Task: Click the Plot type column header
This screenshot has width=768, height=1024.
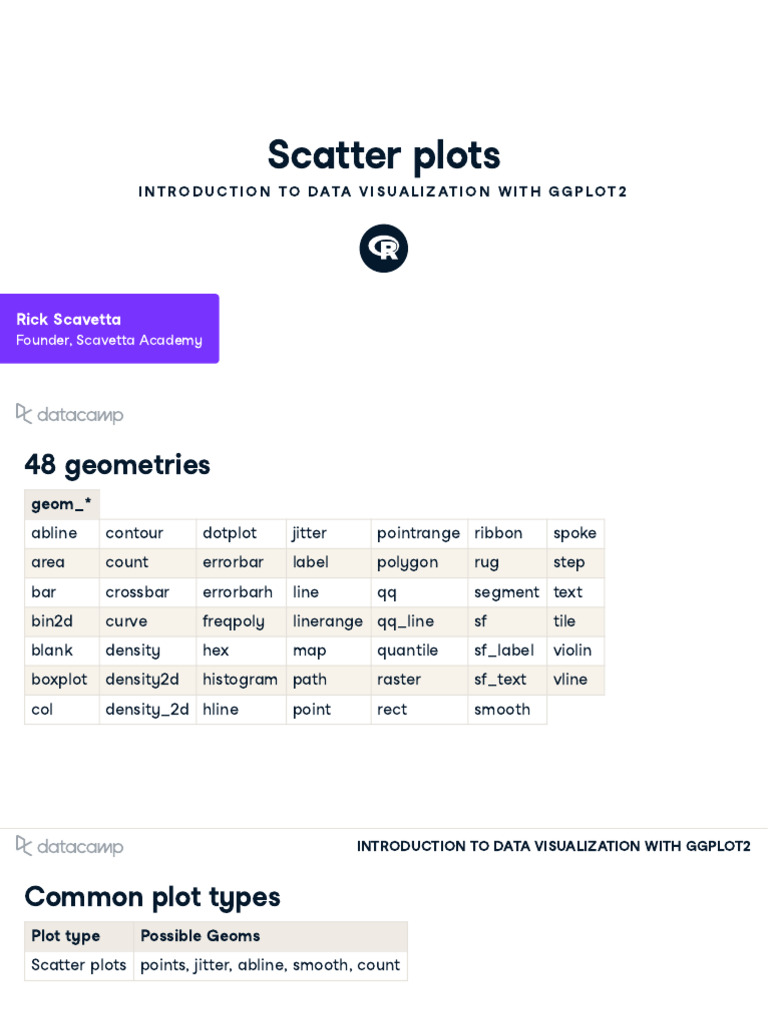Action: [x=66, y=936]
